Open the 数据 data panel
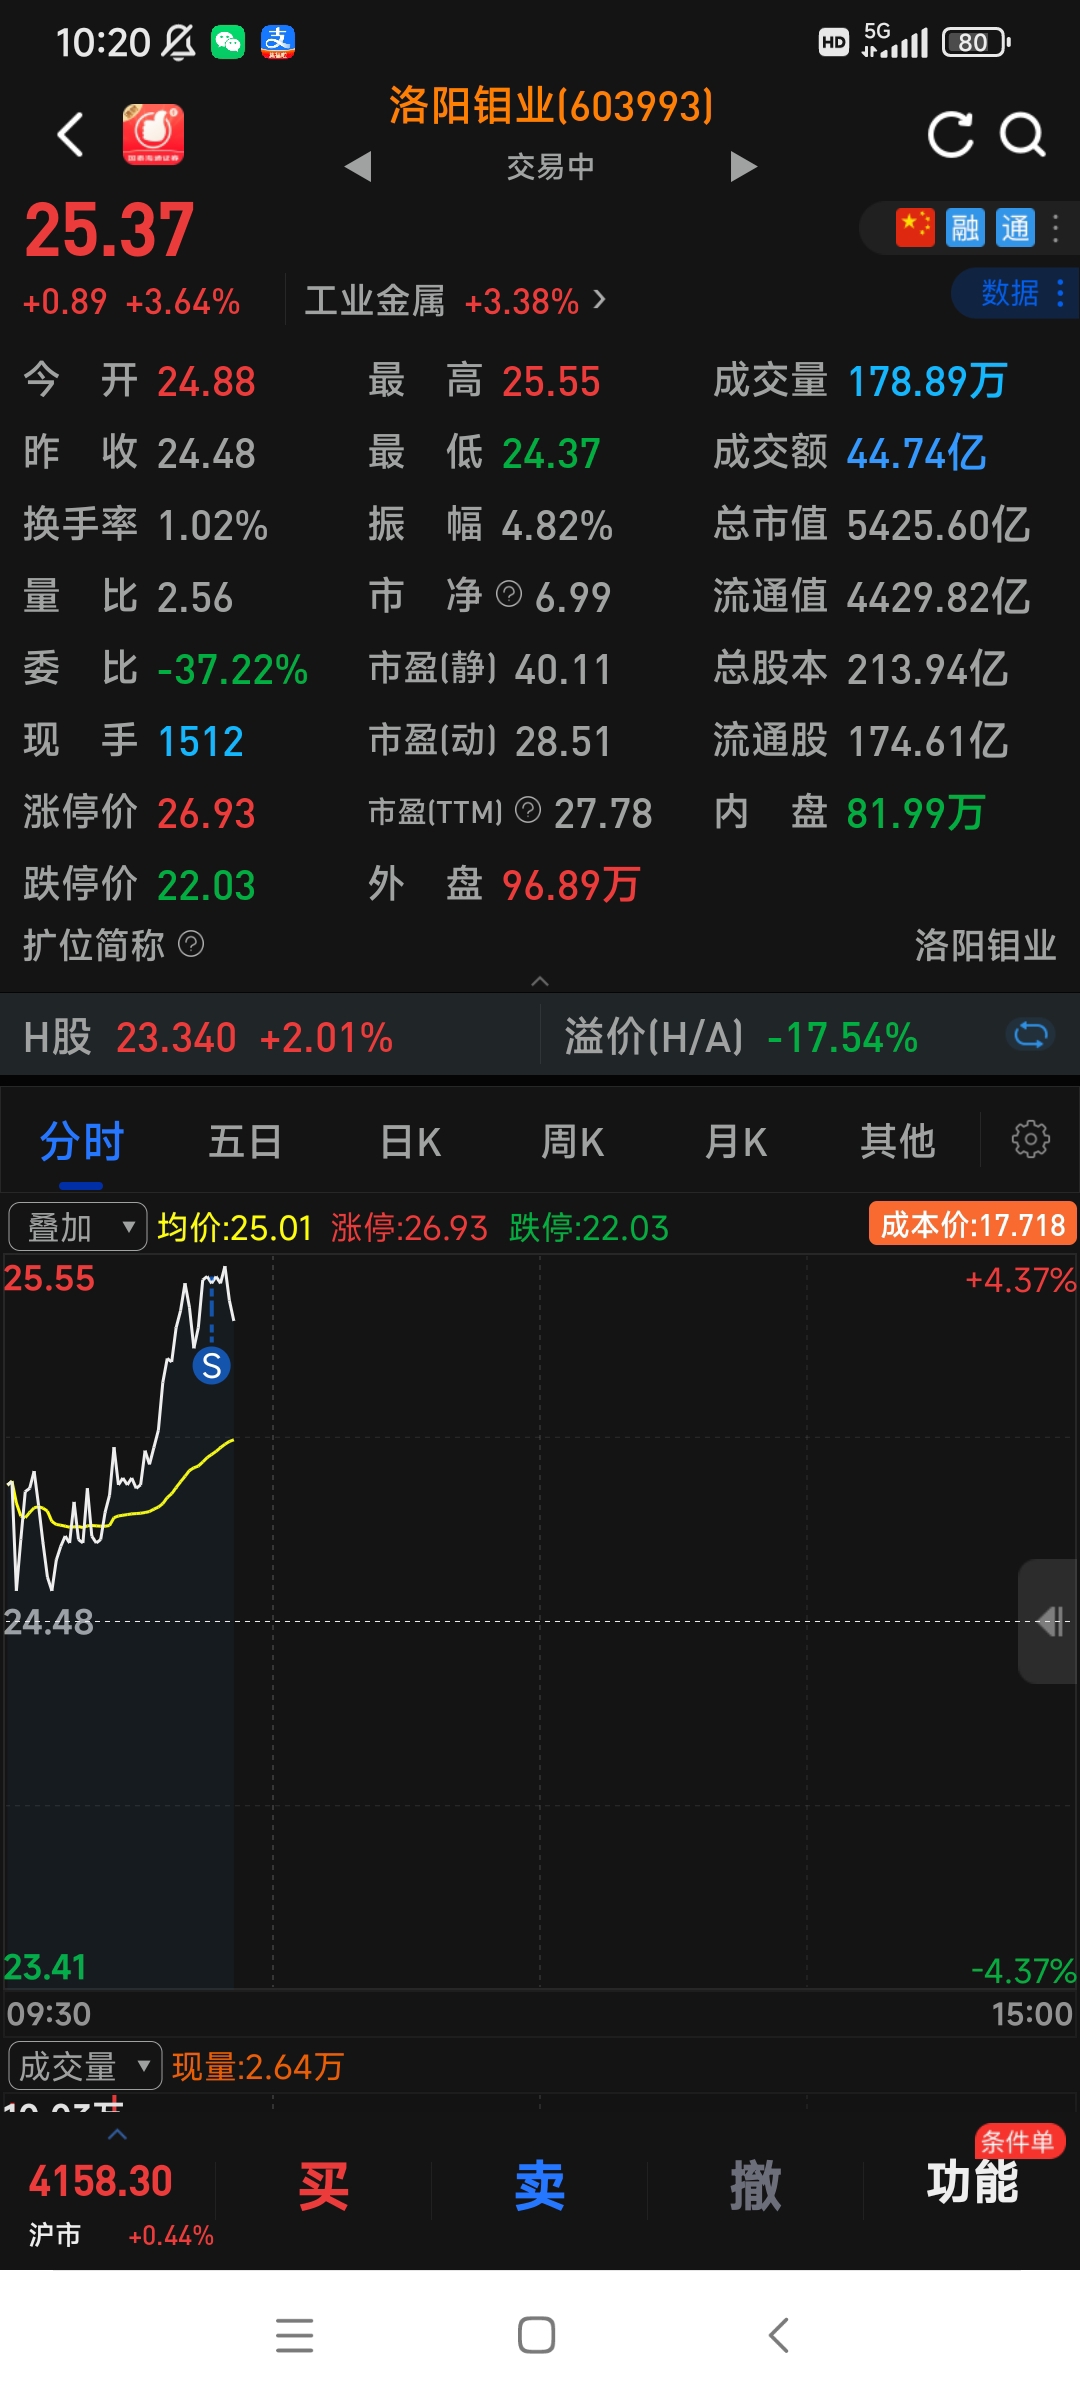This screenshot has height=2400, width=1080. (1015, 293)
